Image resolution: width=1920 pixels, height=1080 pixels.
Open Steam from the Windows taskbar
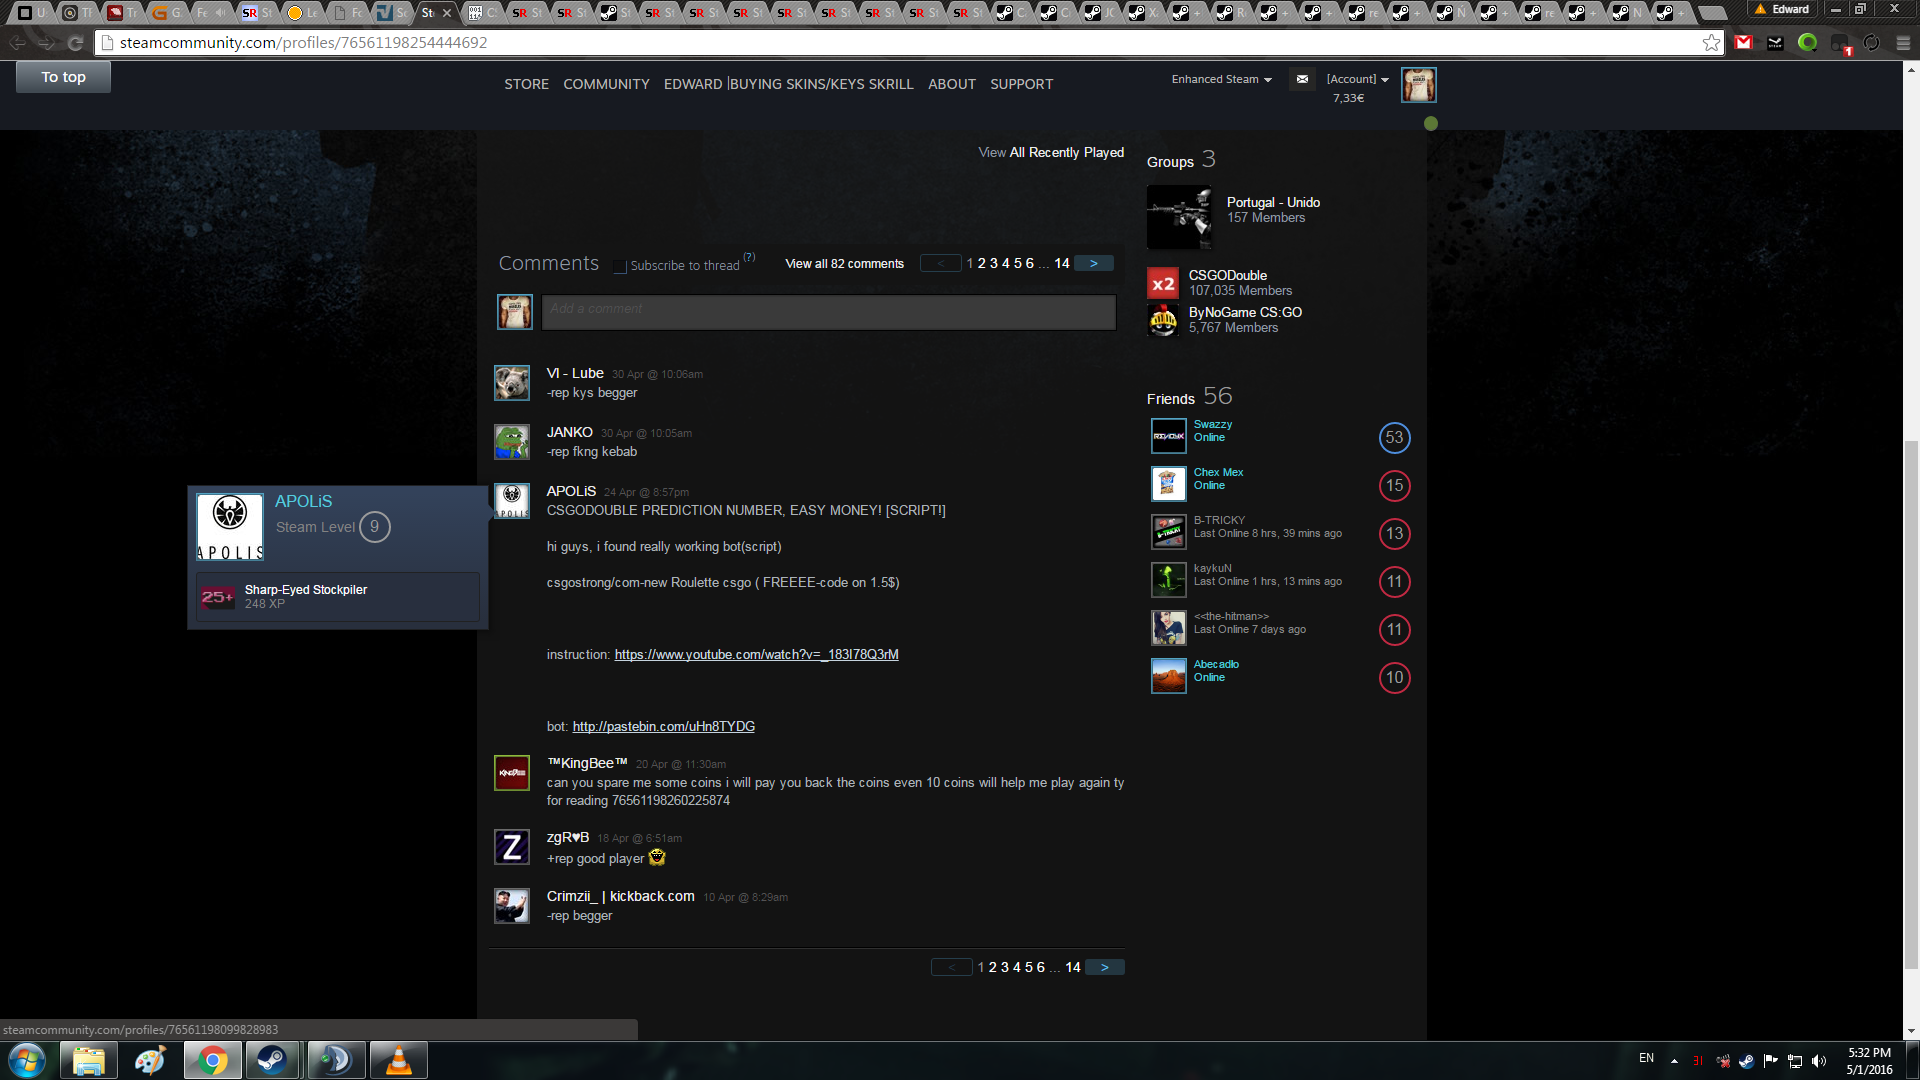click(x=271, y=1060)
